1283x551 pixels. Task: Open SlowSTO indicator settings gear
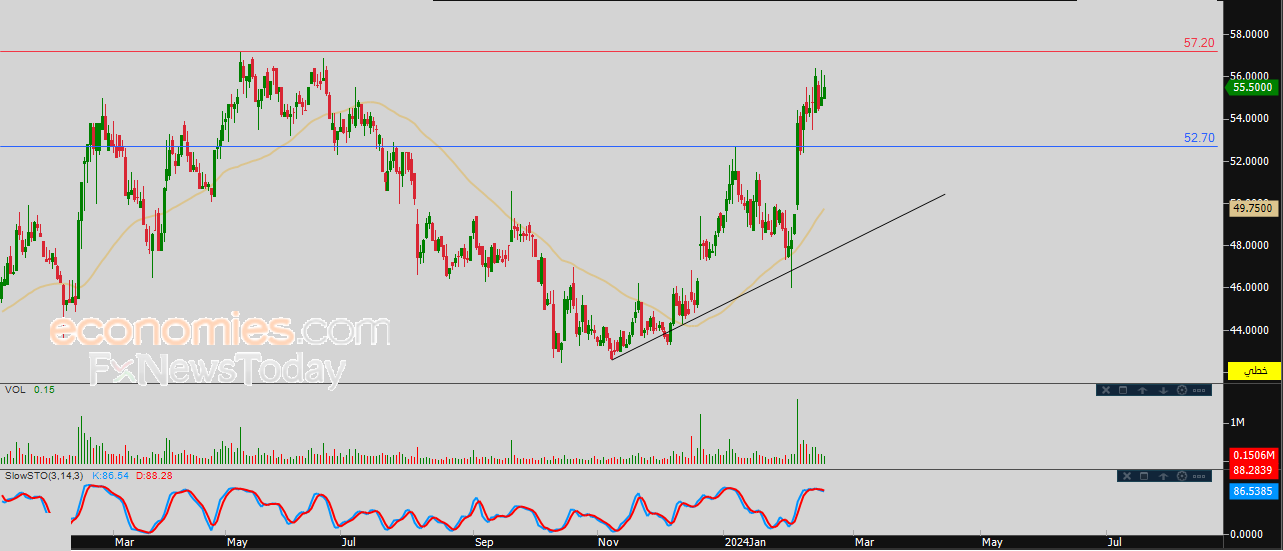coord(1183,476)
